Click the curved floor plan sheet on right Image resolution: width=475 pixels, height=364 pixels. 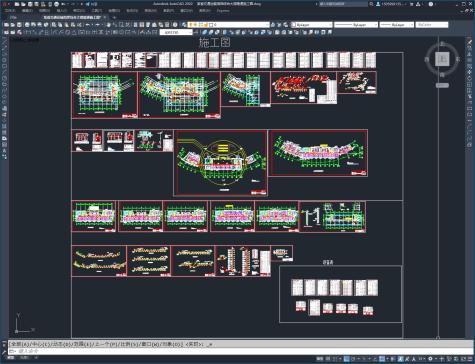coord(319,153)
